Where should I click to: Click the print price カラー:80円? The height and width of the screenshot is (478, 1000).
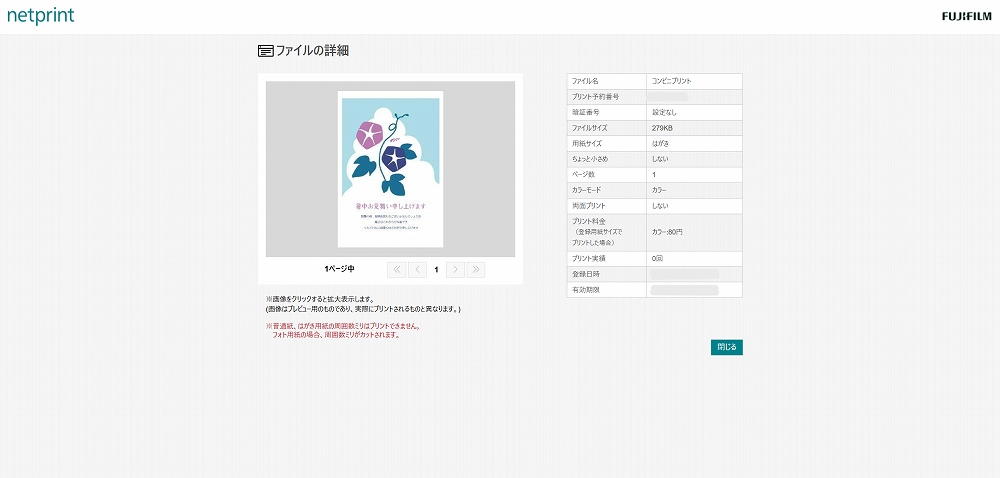pyautogui.click(x=668, y=232)
